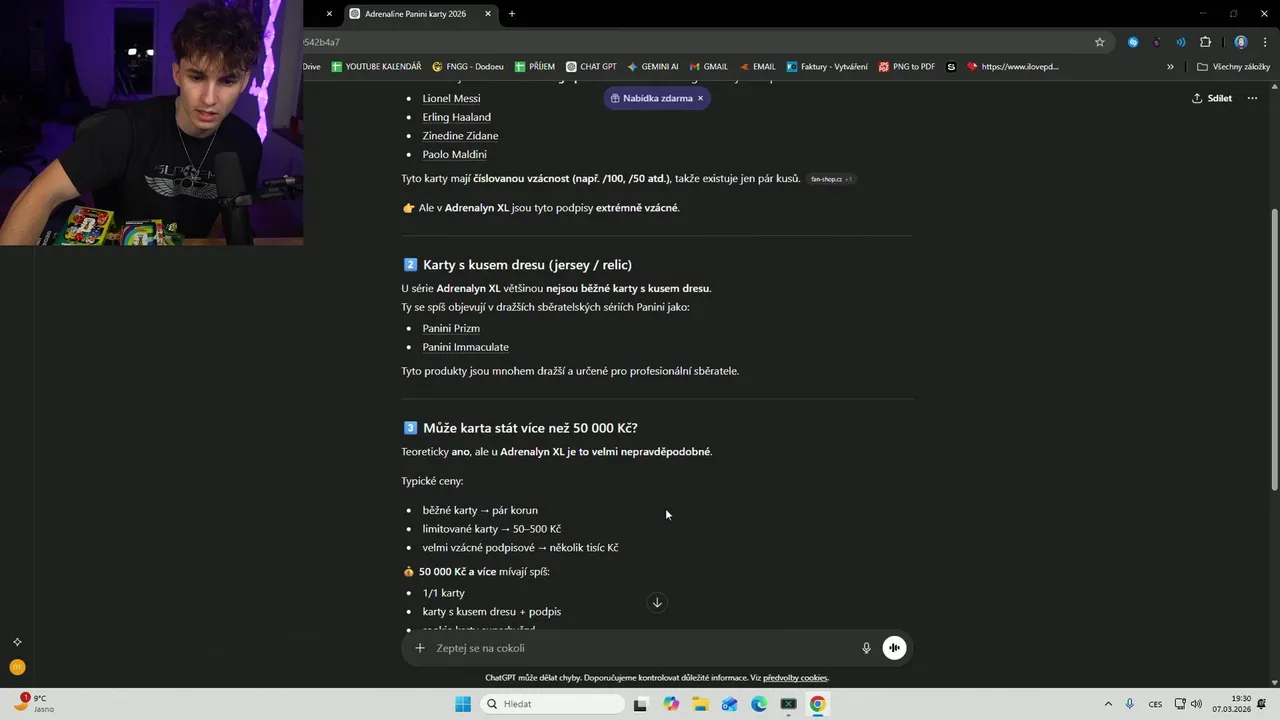Click the microphone dictation icon in composer
The image size is (1280, 720).
[866, 648]
